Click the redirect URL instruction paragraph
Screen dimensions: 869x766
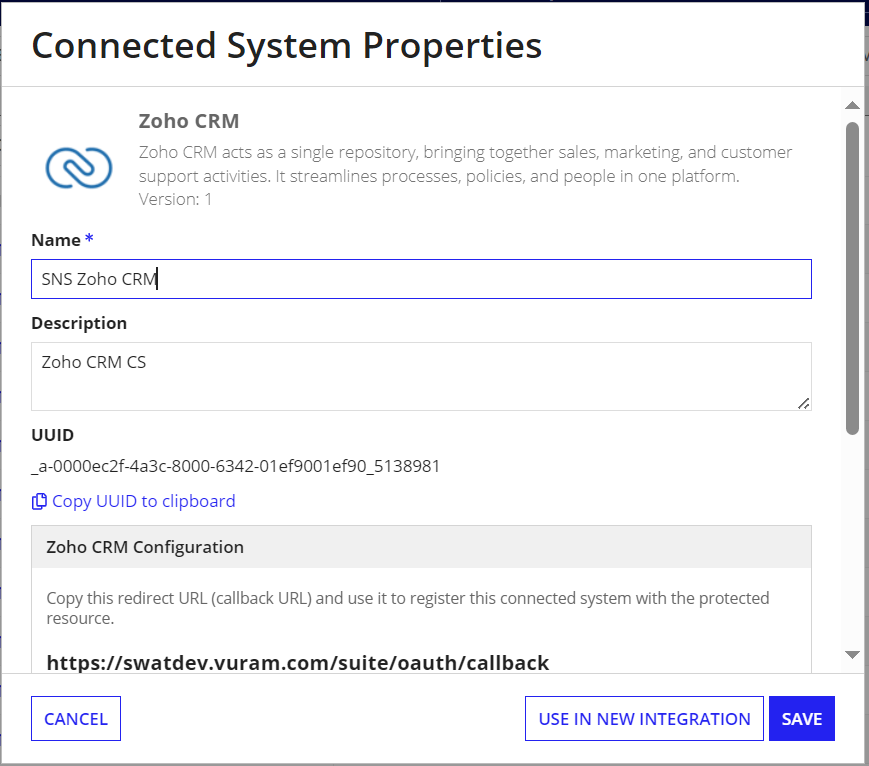(x=407, y=608)
